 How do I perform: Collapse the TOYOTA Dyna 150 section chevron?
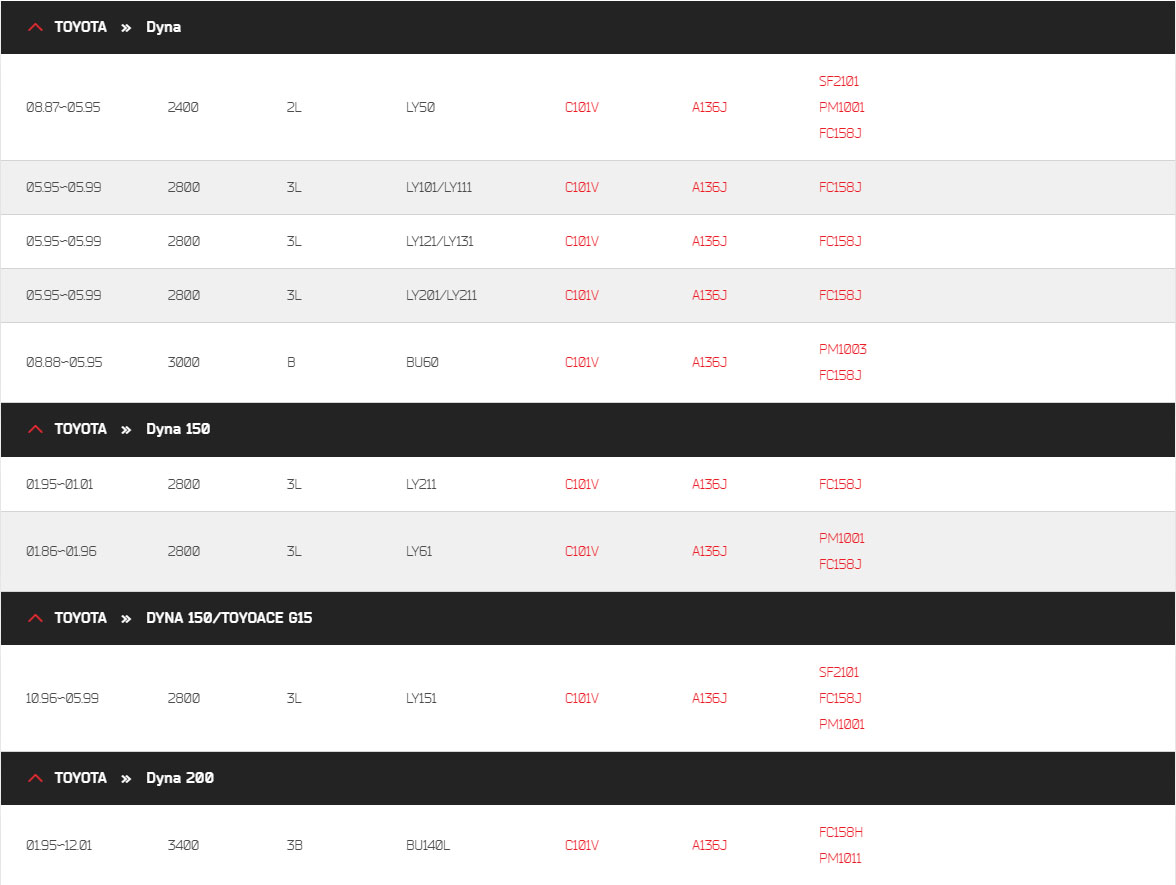pyautogui.click(x=35, y=429)
